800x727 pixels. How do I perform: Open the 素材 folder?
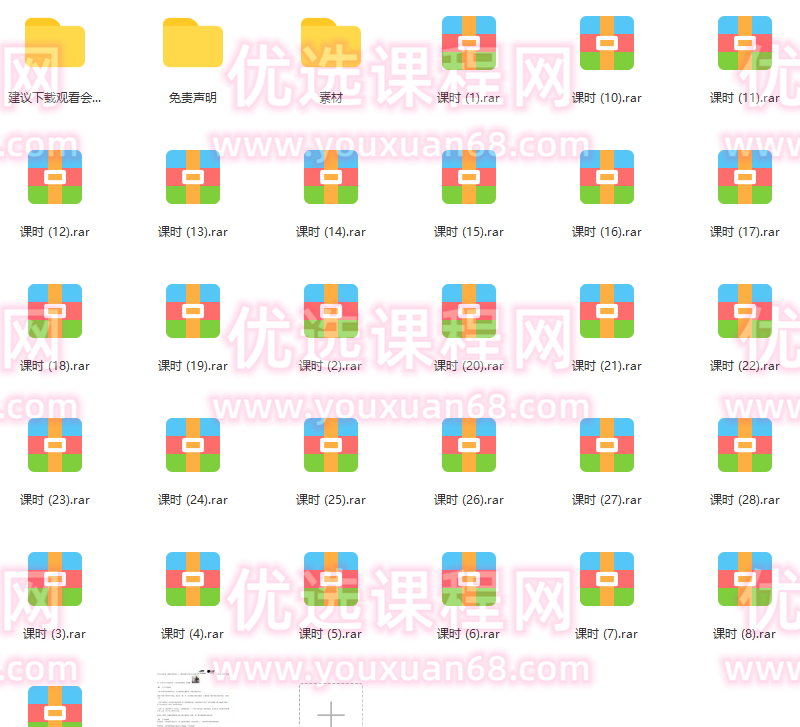pos(331,44)
